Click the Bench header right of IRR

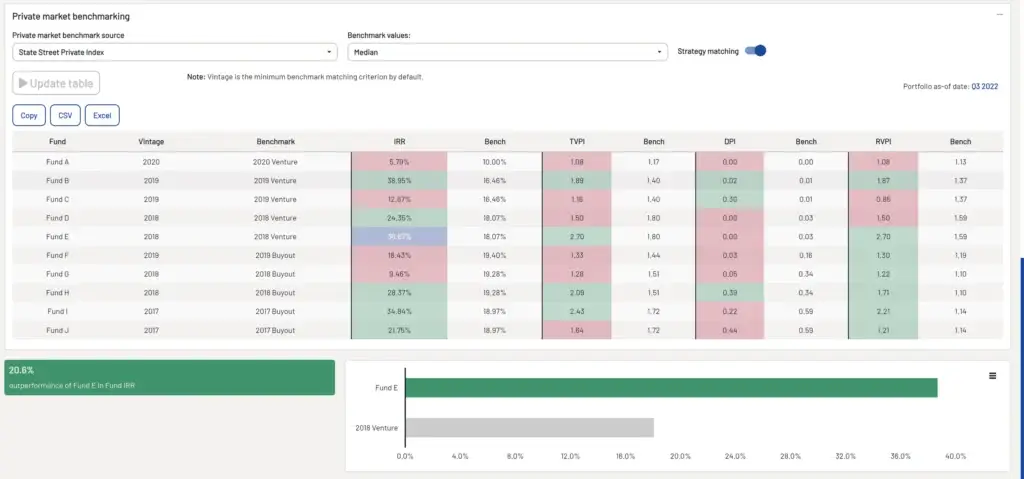[495, 141]
